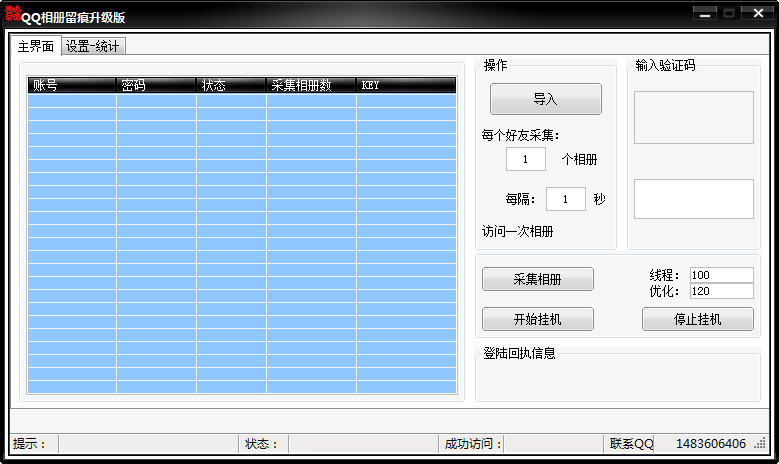Click the 导入 button
779x464 pixels.
545,99
